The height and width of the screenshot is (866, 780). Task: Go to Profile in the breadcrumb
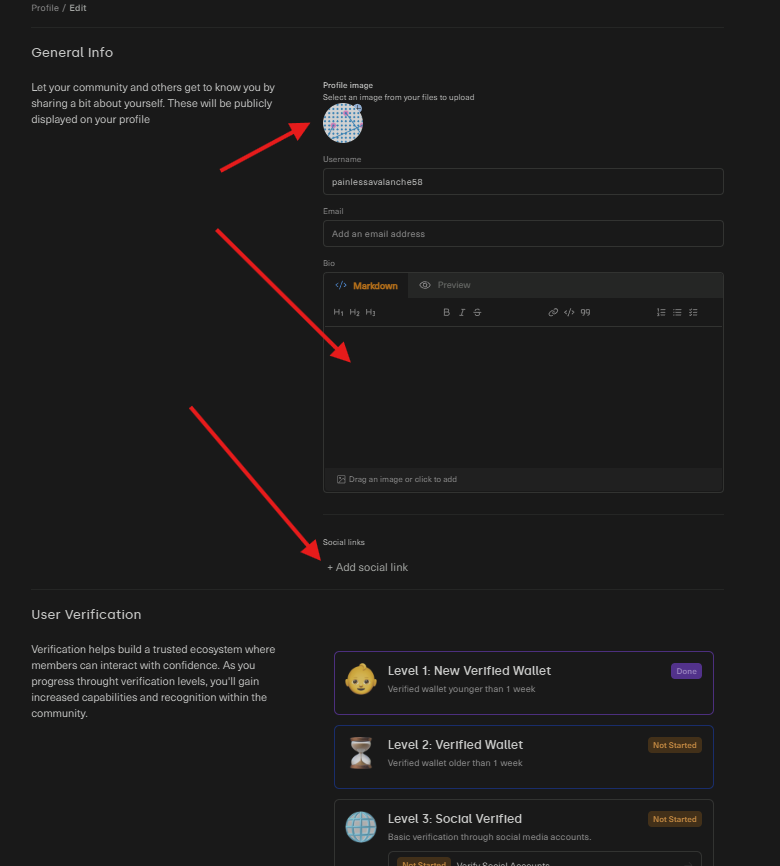45,8
